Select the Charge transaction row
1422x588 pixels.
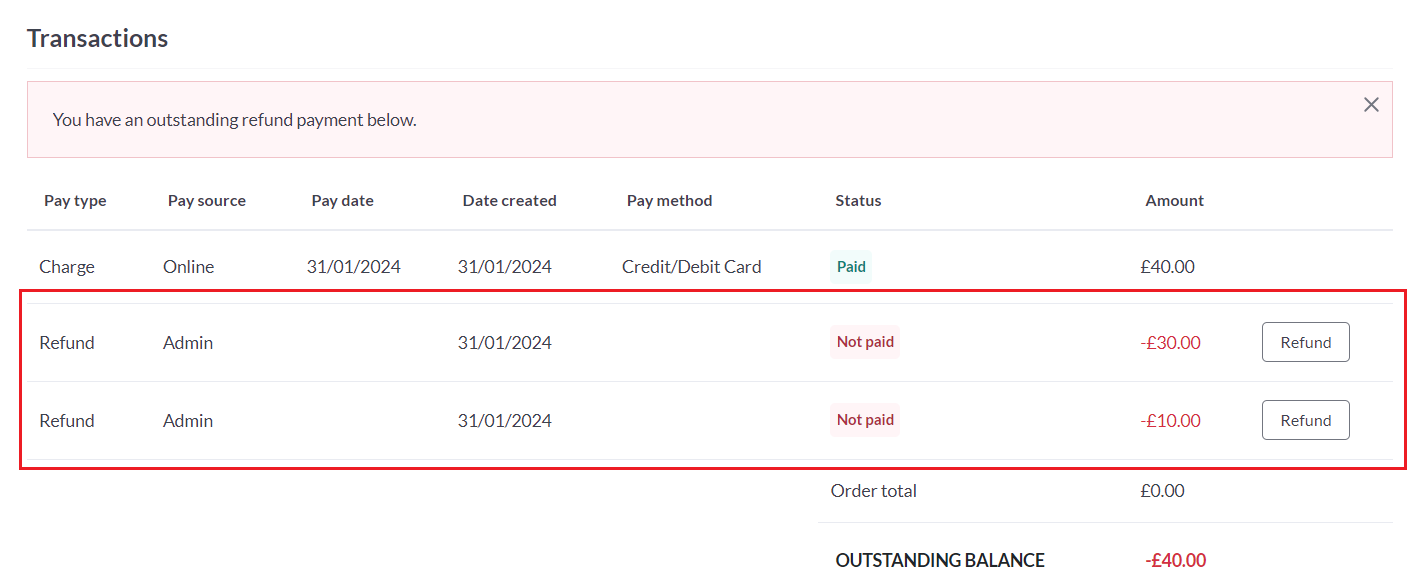tap(710, 267)
